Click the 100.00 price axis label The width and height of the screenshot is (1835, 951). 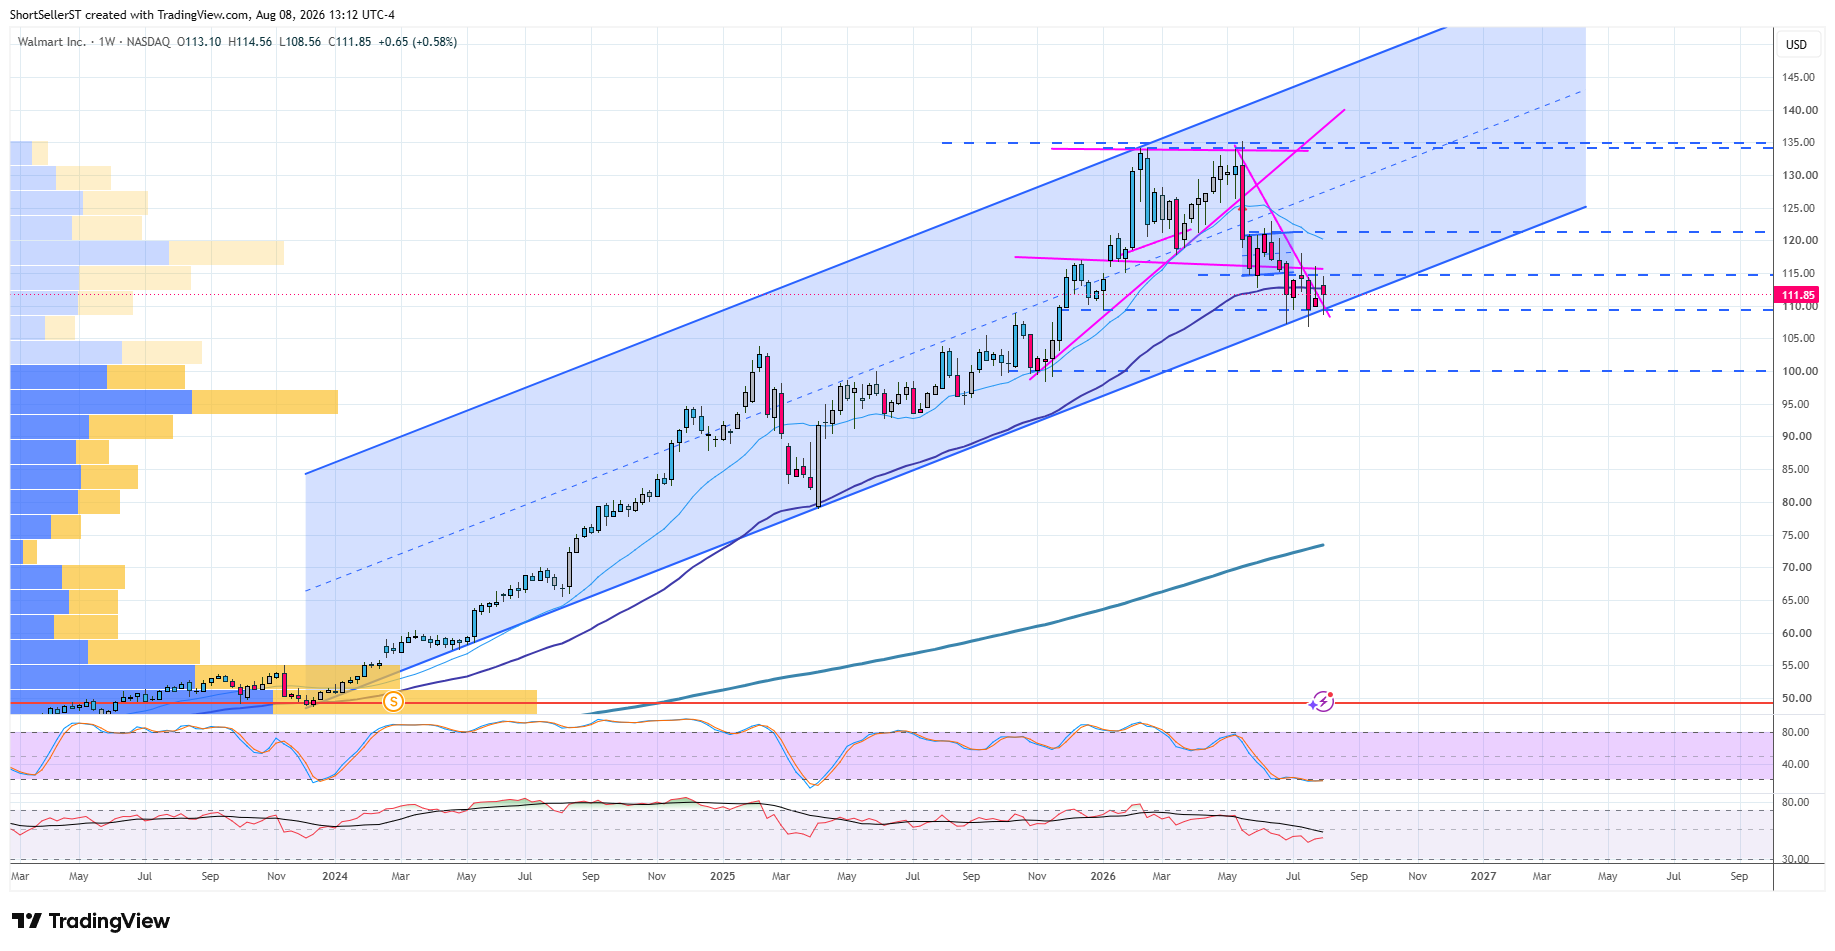tap(1798, 371)
